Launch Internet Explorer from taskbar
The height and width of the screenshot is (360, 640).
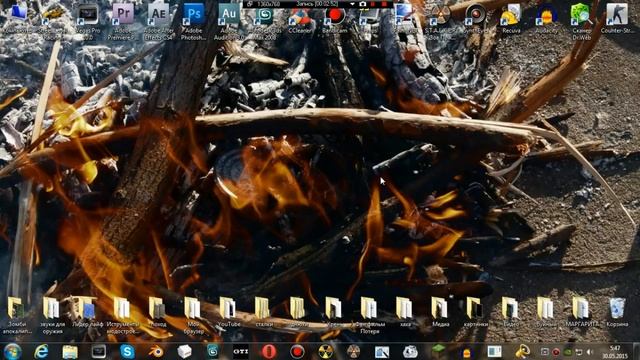[x=41, y=351]
